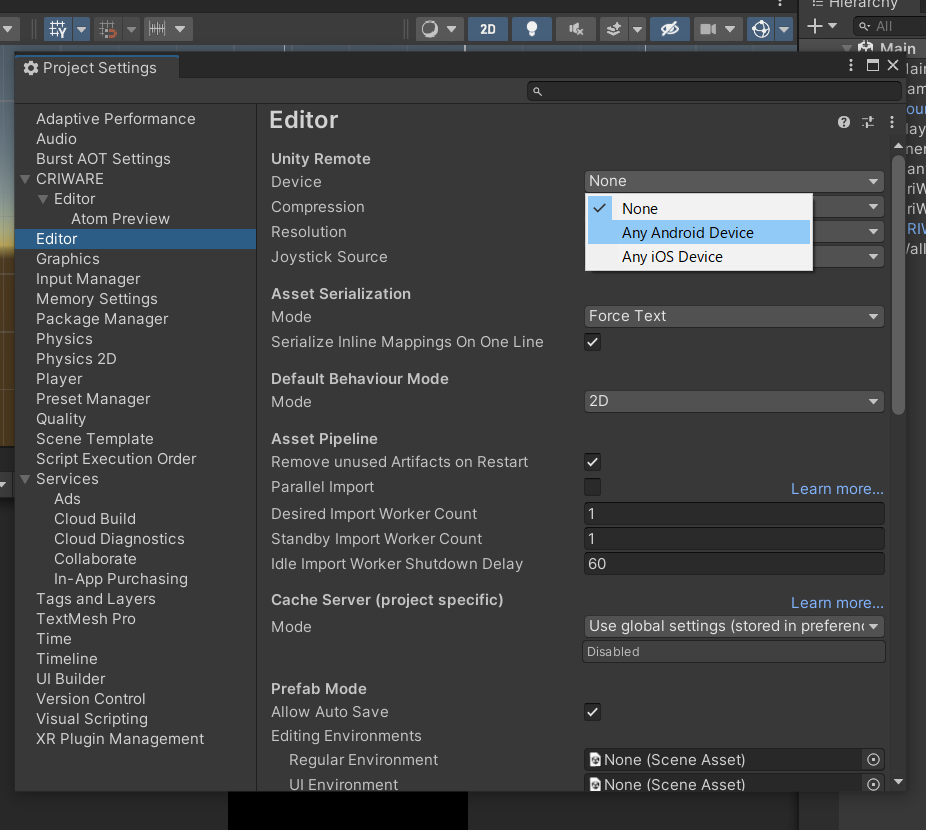
Task: Open Adaptive Performance settings
Action: pos(116,119)
